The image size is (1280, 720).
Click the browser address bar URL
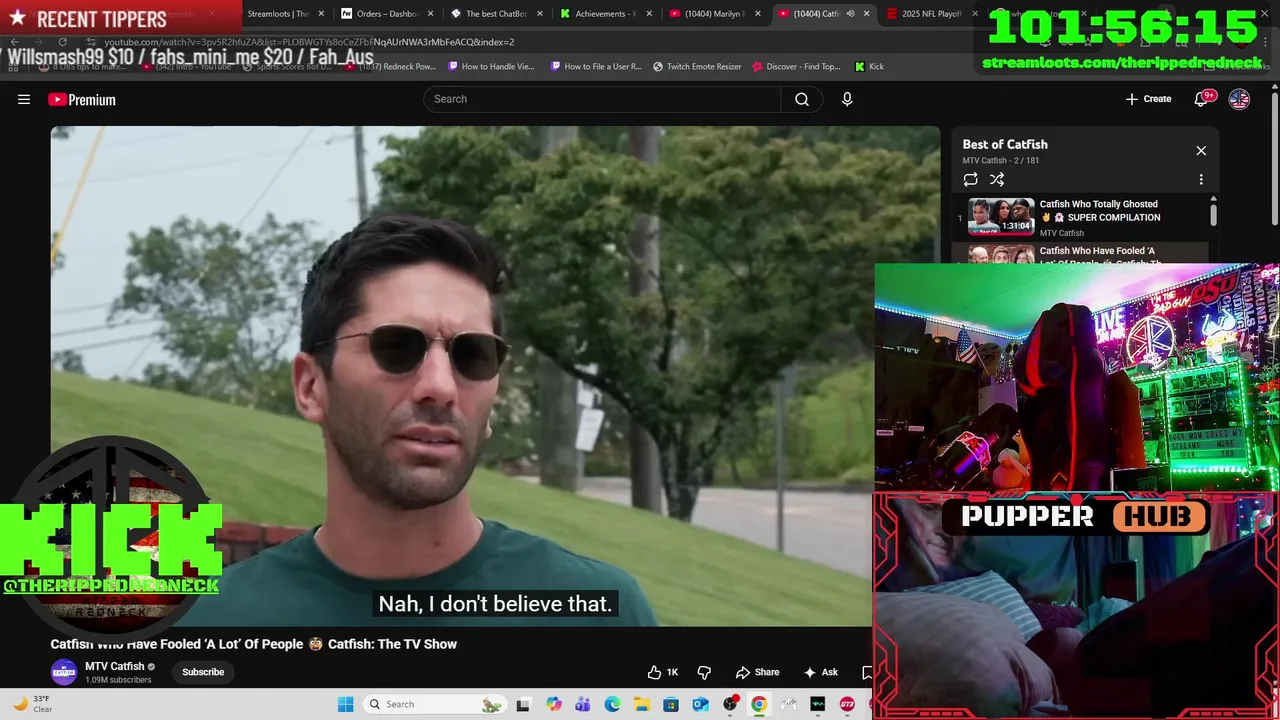coord(309,42)
